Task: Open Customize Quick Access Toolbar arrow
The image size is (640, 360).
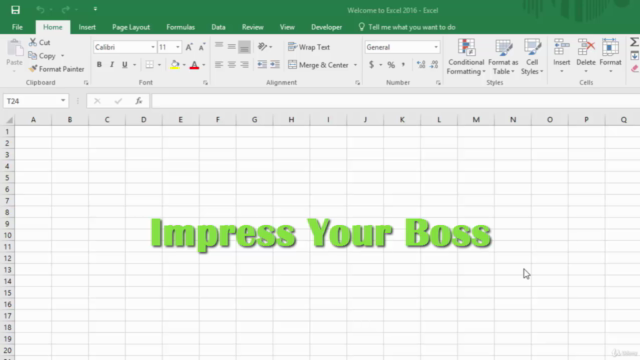Action: 95,9
